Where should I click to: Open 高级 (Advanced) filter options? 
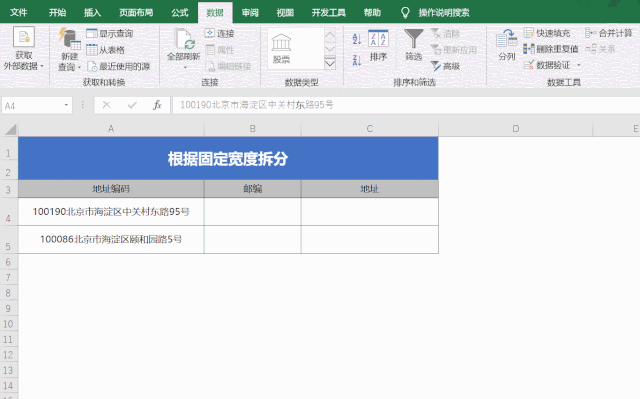[445, 66]
